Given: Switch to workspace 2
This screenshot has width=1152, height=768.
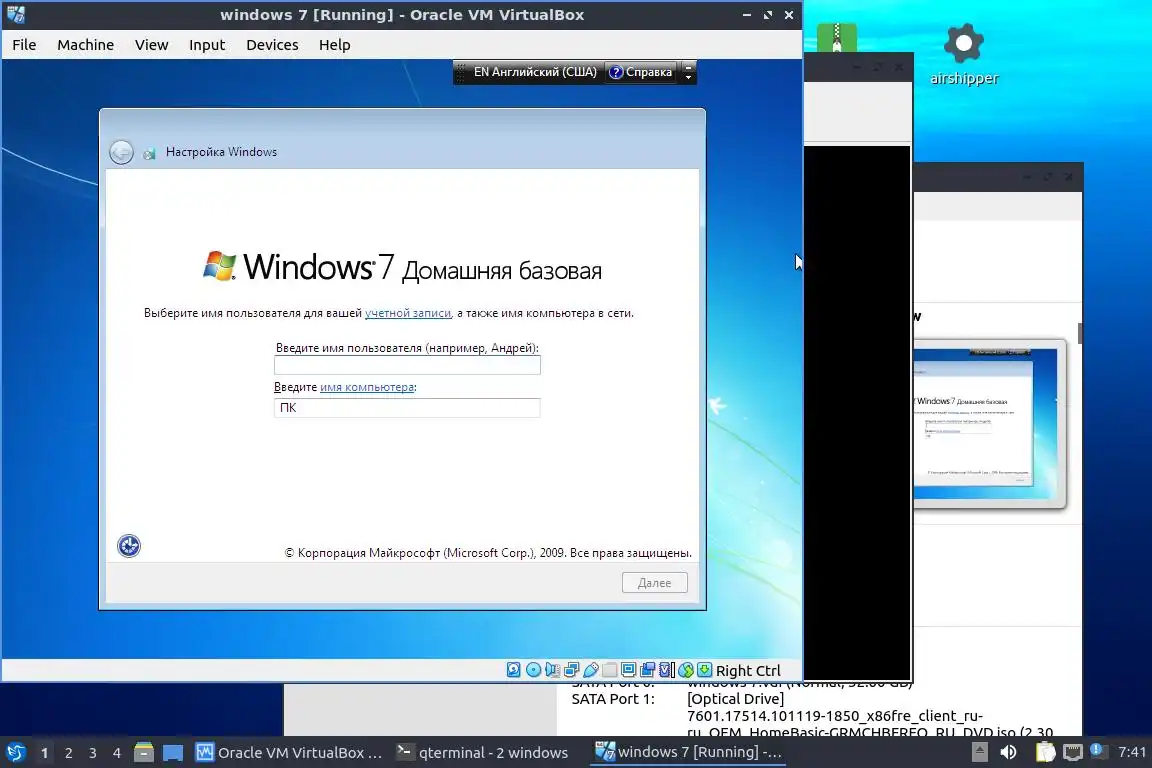Looking at the screenshot, I should (x=68, y=753).
